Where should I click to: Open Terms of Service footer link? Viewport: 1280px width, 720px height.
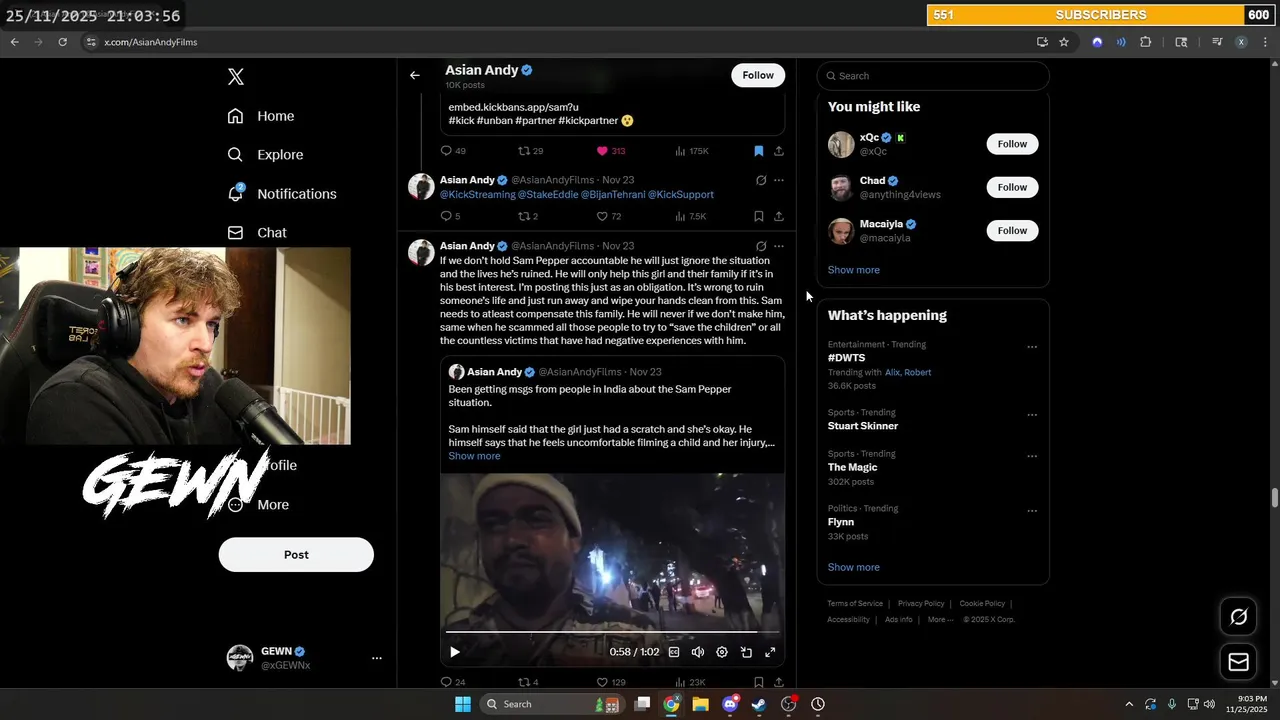[x=855, y=604]
